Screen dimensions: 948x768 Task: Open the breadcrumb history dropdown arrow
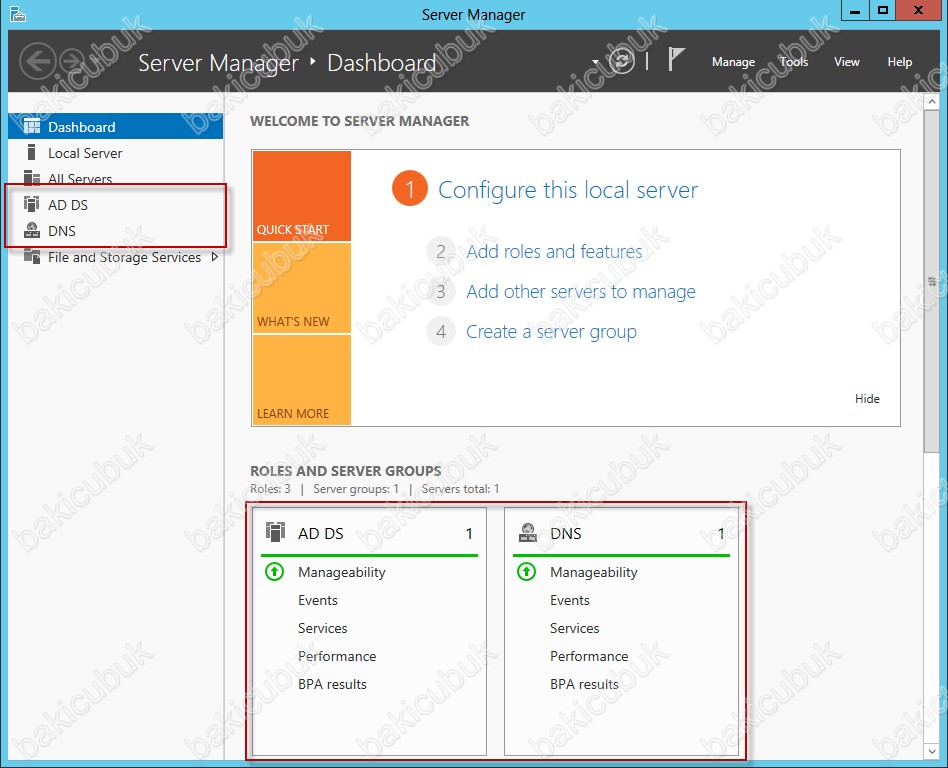596,62
